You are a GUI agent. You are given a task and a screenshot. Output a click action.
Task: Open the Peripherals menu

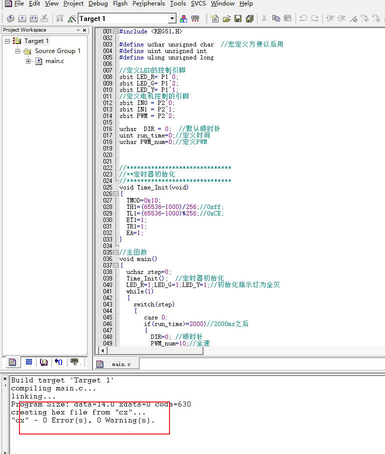(x=149, y=4)
